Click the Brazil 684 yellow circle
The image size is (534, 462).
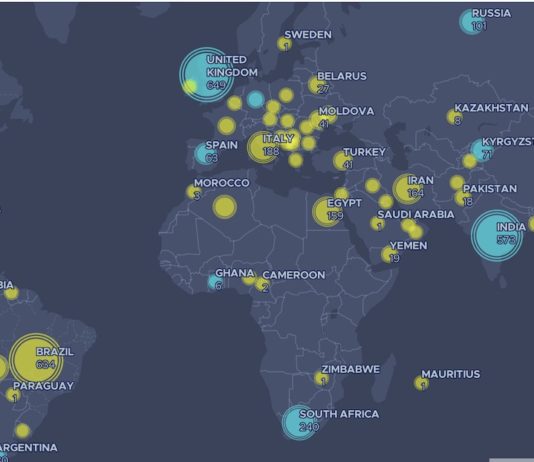click(x=36, y=360)
